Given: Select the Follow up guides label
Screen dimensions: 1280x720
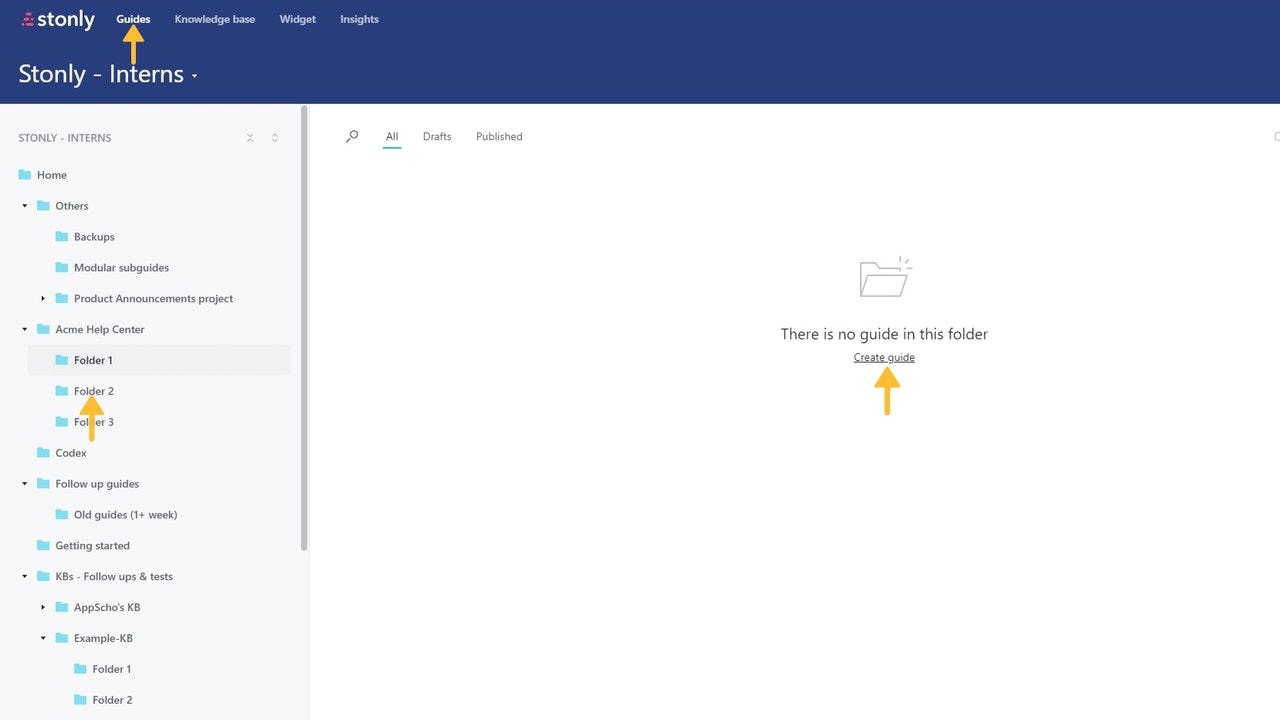Looking at the screenshot, I should click(x=97, y=484).
